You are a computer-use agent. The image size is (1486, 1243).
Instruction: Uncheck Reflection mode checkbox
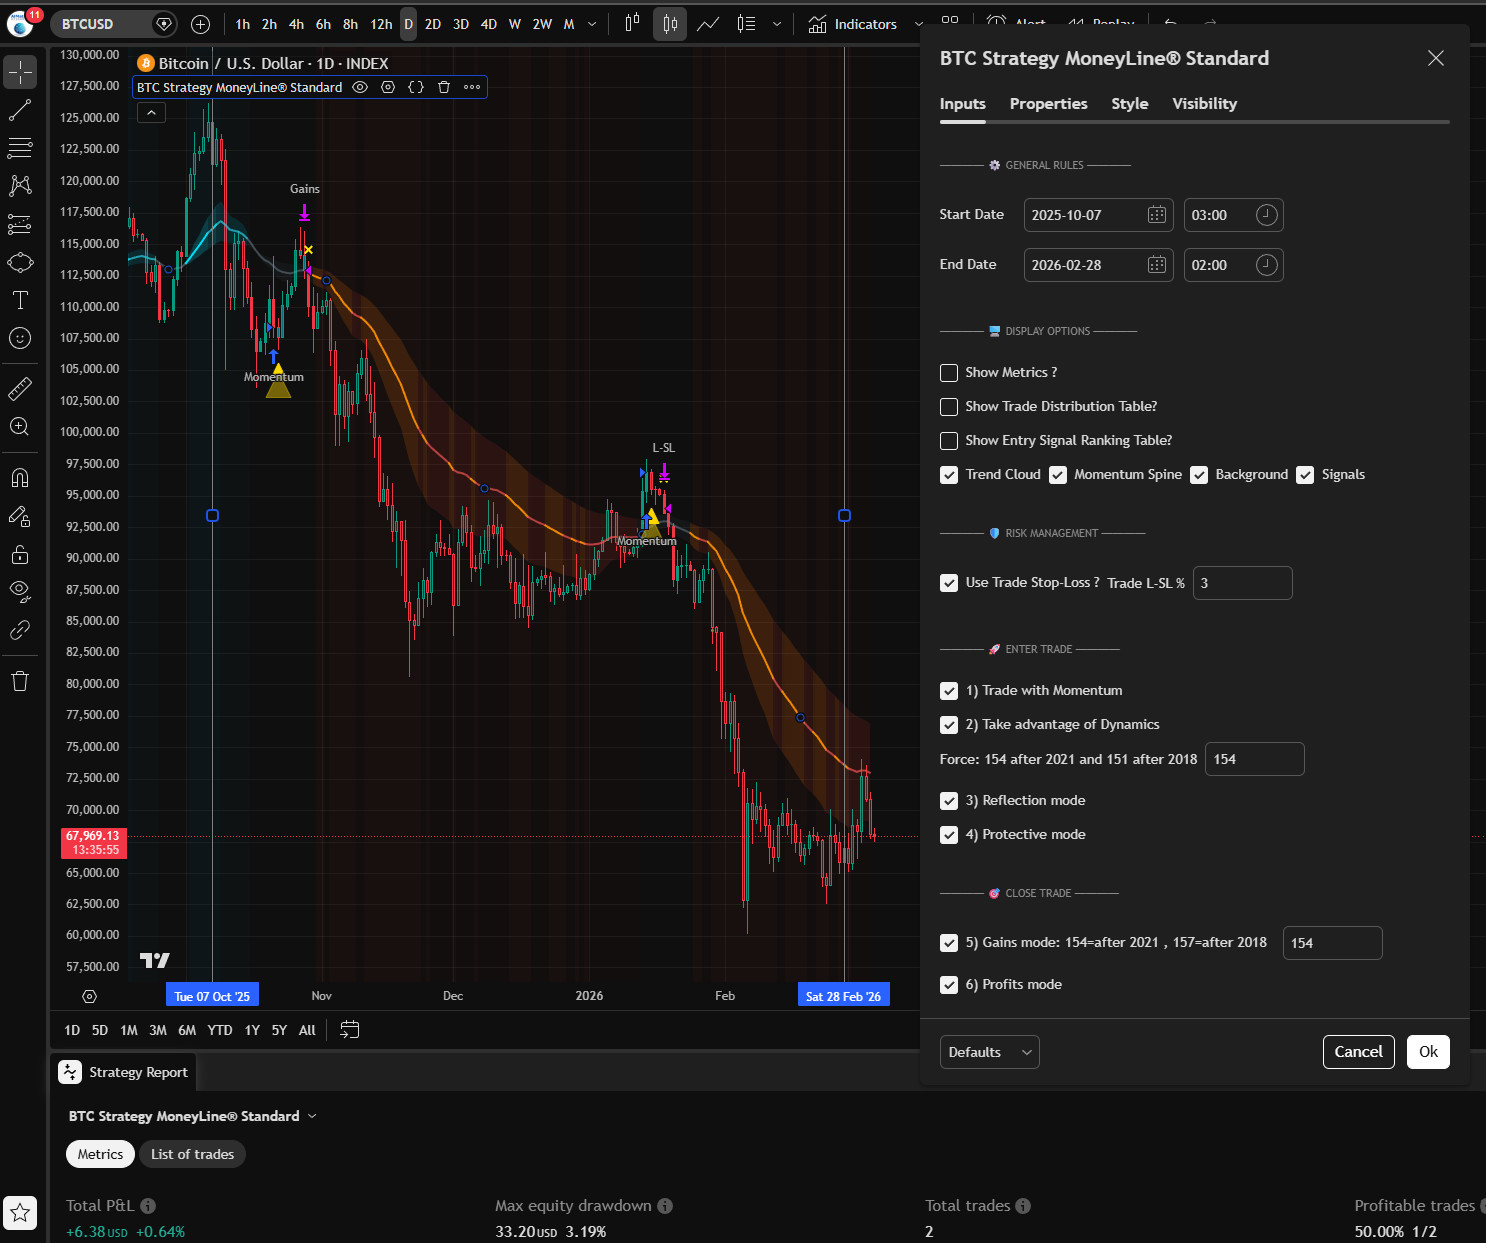949,801
